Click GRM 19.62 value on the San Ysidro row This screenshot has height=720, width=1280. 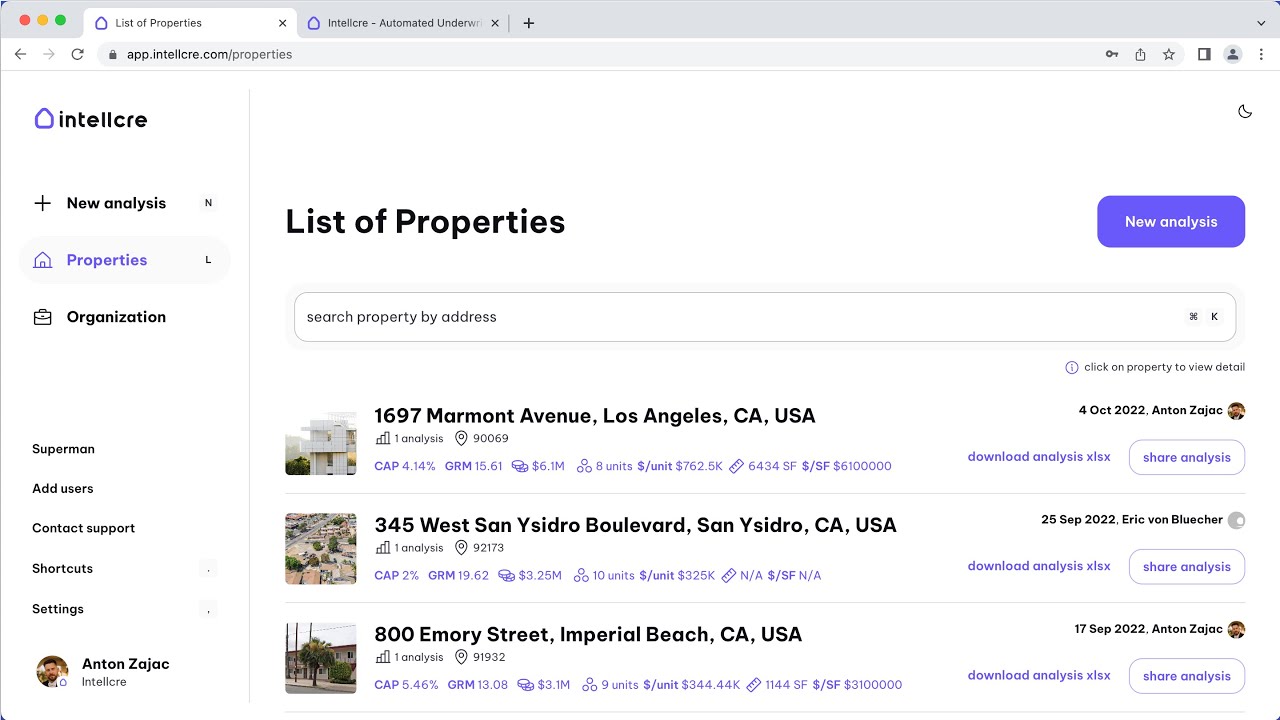click(459, 575)
